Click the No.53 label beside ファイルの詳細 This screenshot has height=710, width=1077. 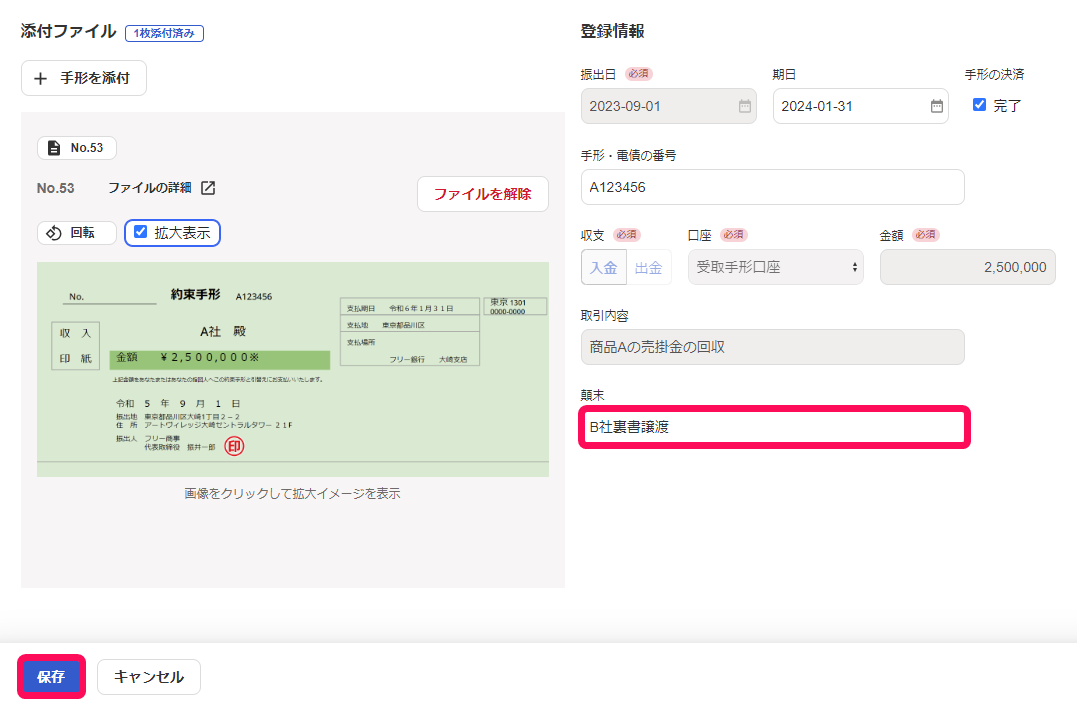[x=56, y=188]
